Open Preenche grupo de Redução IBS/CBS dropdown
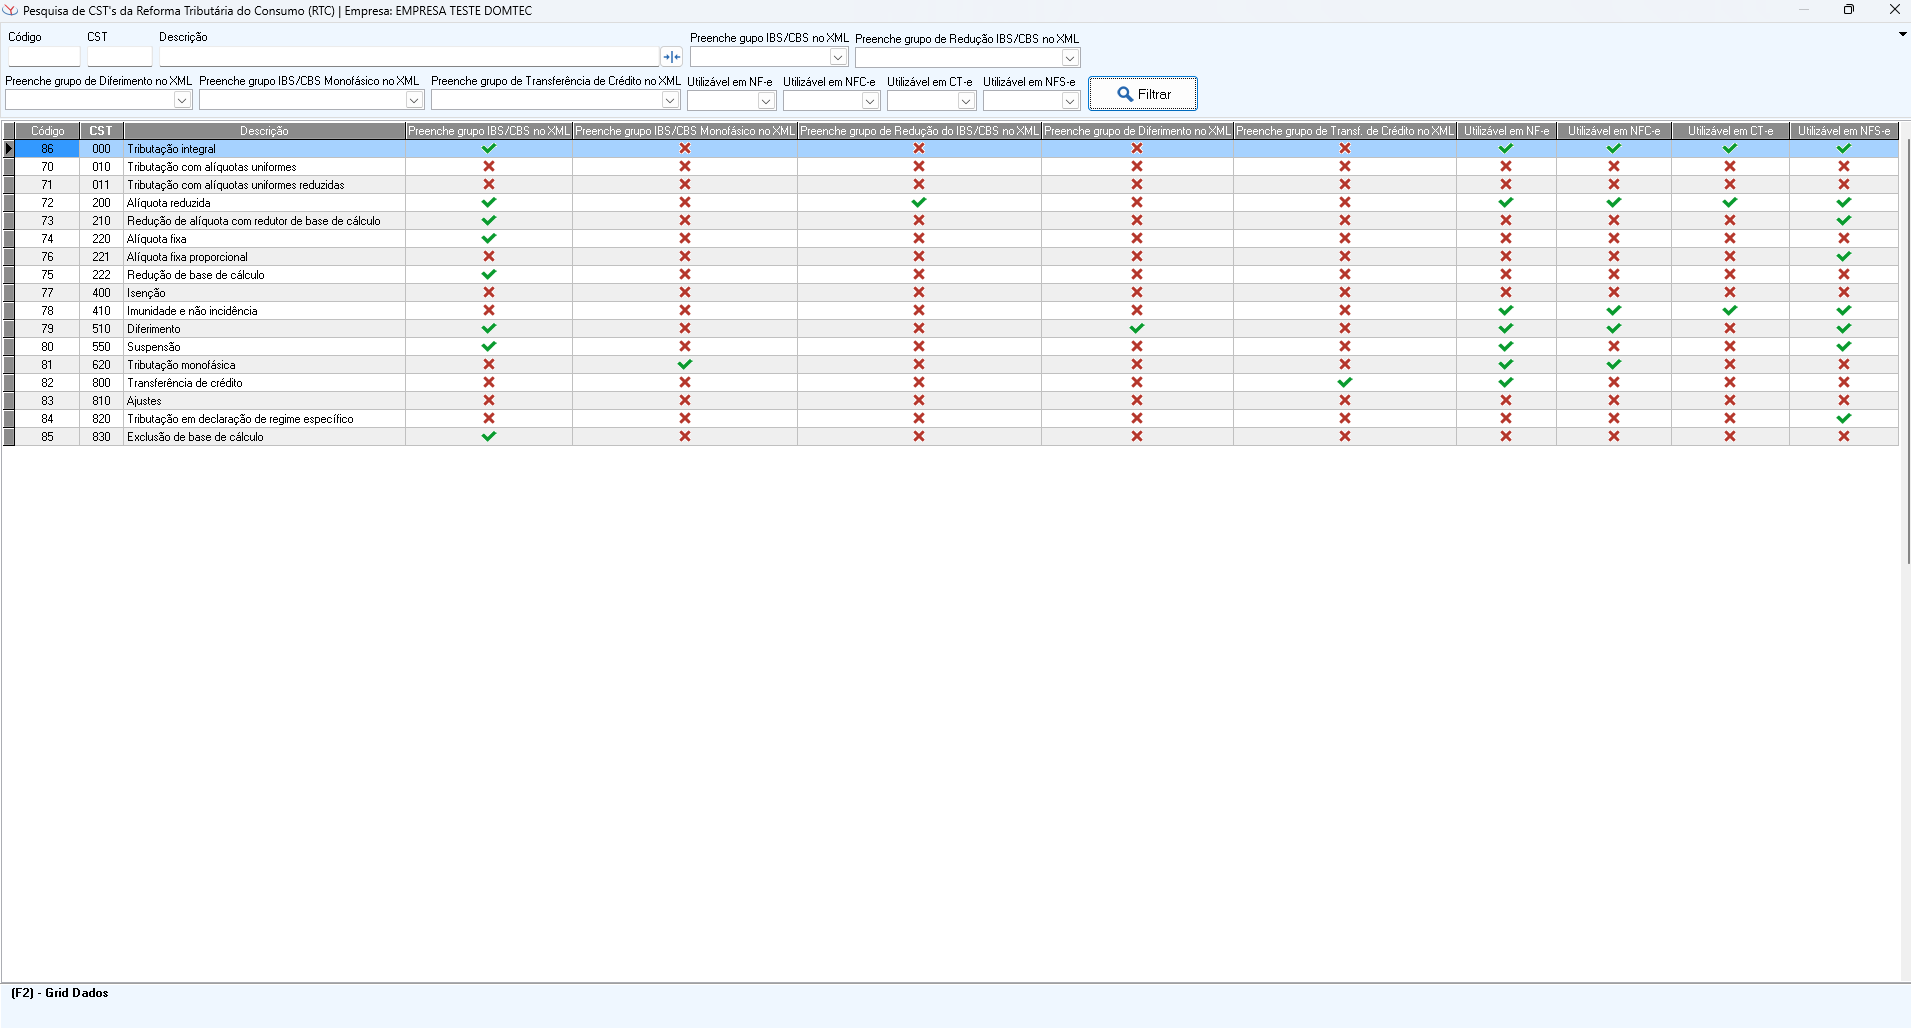 coord(1069,58)
